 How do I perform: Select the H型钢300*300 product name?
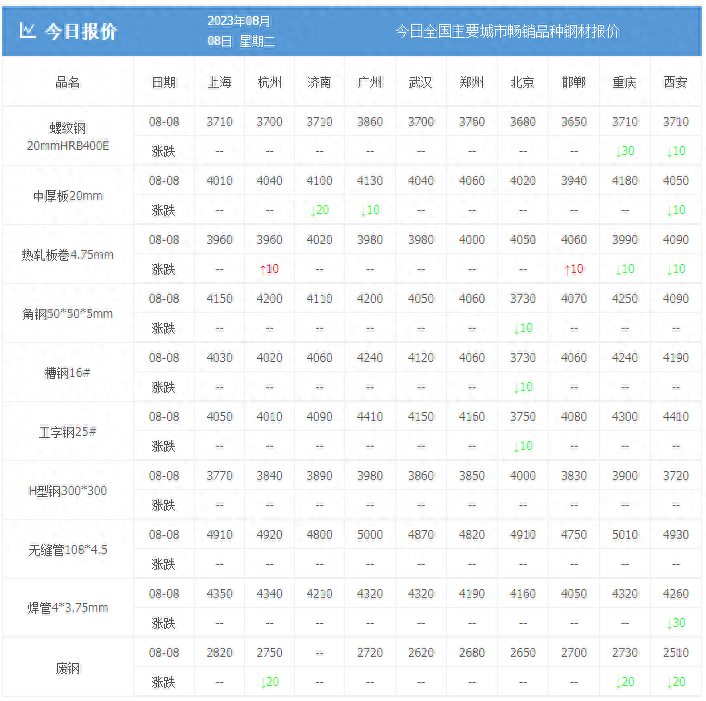click(x=68, y=491)
